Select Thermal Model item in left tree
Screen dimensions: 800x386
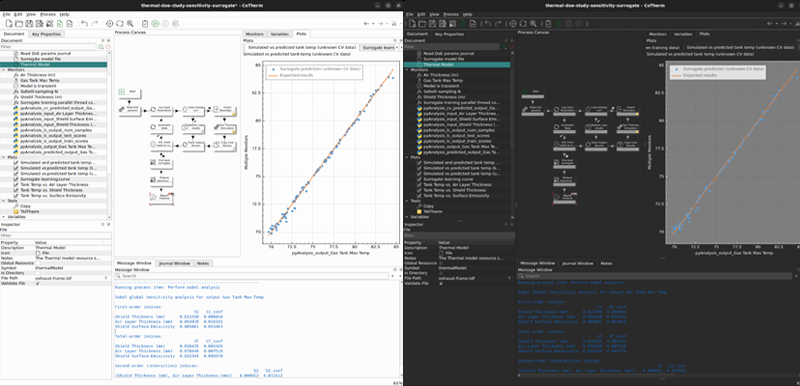54,65
